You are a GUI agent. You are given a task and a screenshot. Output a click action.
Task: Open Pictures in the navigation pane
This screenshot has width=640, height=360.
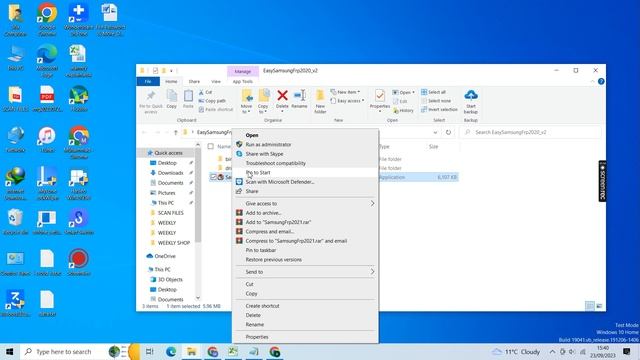pyautogui.click(x=166, y=193)
